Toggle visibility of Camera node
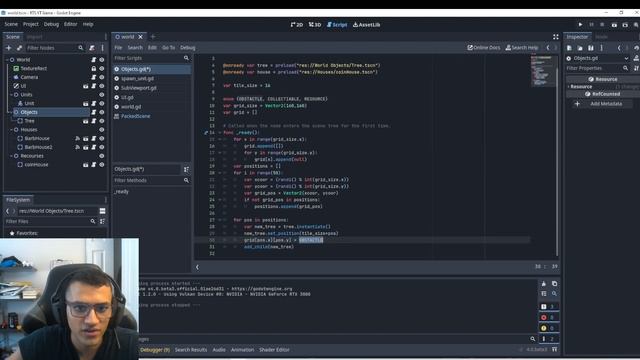This screenshot has width=640, height=360. coord(102,77)
